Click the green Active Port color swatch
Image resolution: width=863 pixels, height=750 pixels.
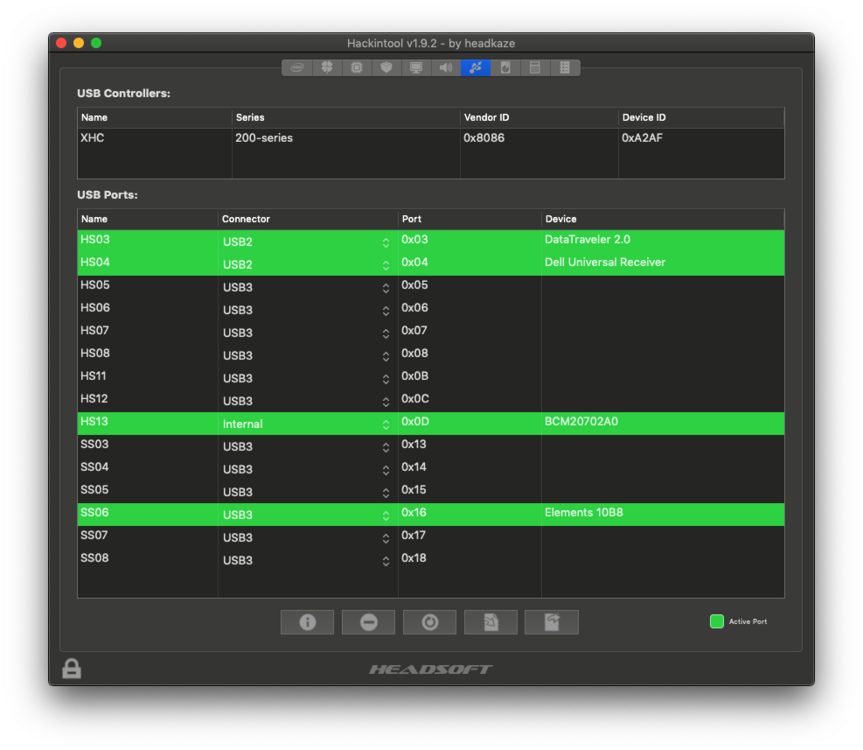[x=716, y=622]
